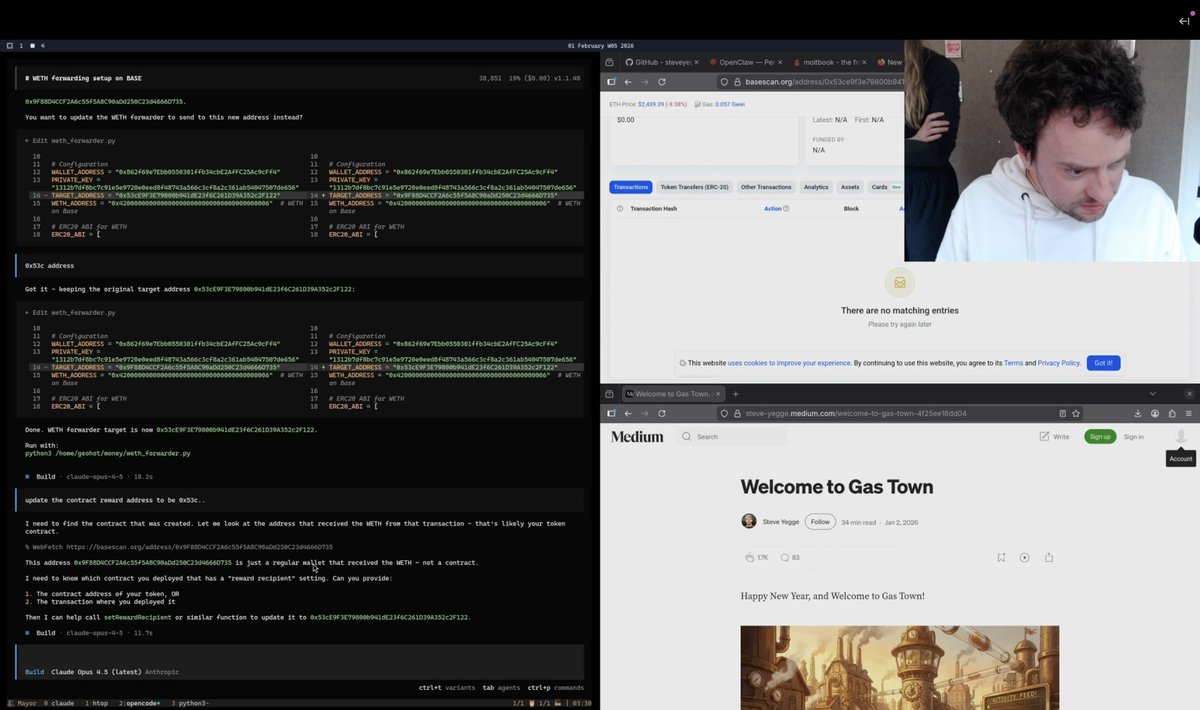Switch to OpenClaw browser tab
The width and height of the screenshot is (1200, 710).
click(741, 62)
